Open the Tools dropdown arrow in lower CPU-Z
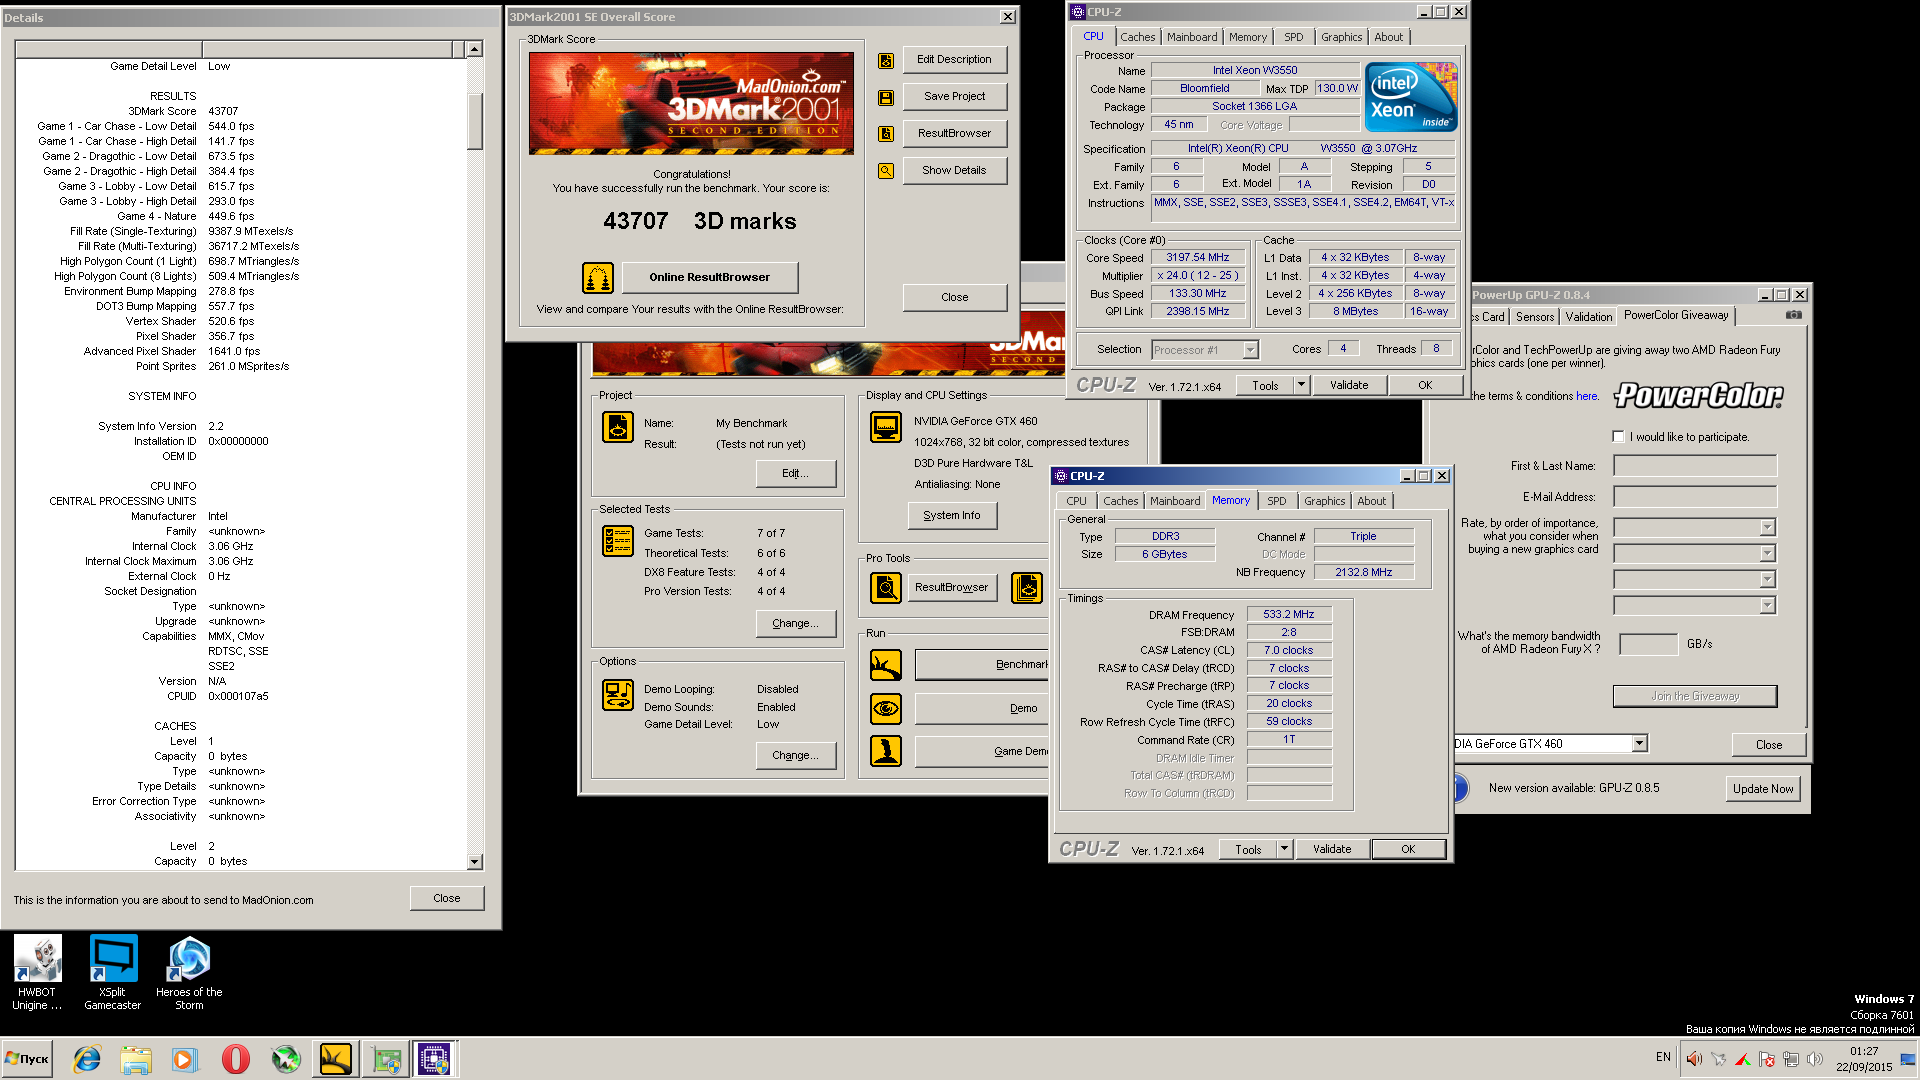Screen dimensions: 1920x1080 [x=1284, y=849]
